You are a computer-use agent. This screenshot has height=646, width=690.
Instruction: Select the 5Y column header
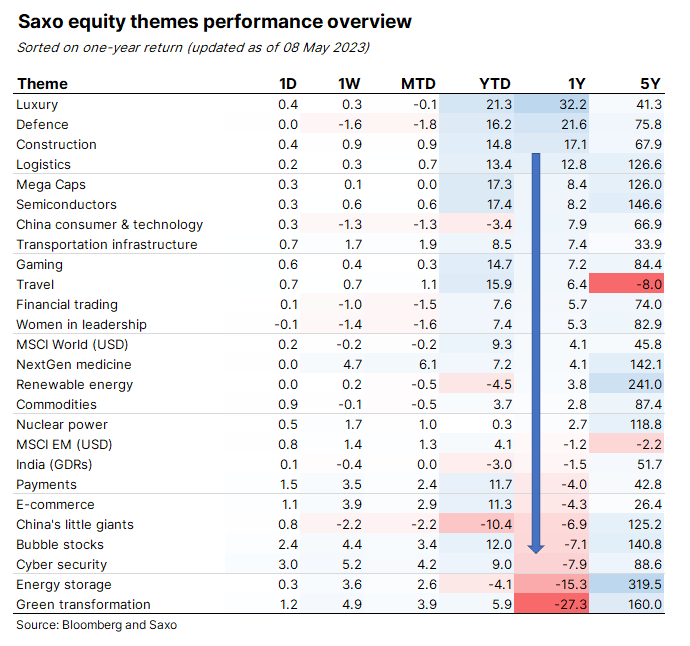pyautogui.click(x=650, y=84)
